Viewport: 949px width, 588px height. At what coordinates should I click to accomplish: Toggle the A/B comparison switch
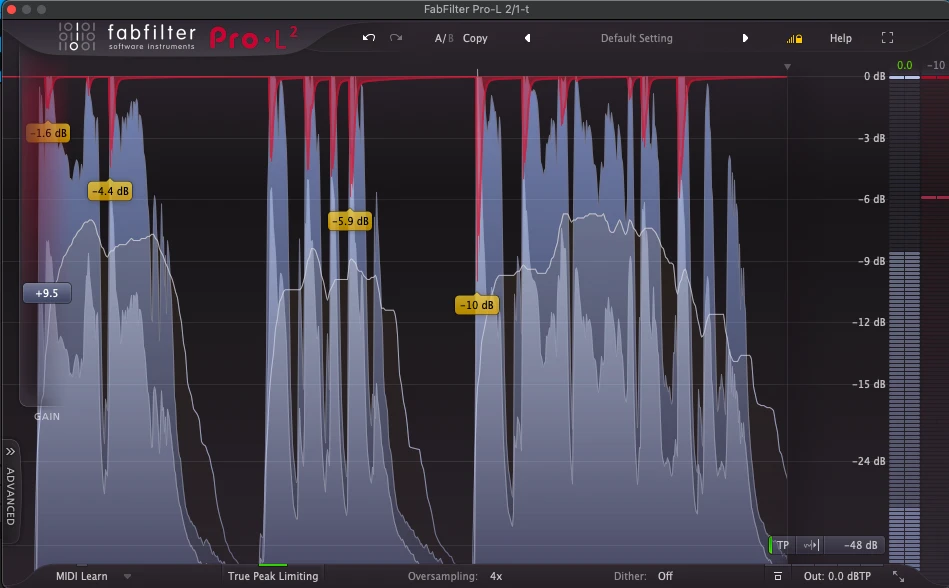443,38
